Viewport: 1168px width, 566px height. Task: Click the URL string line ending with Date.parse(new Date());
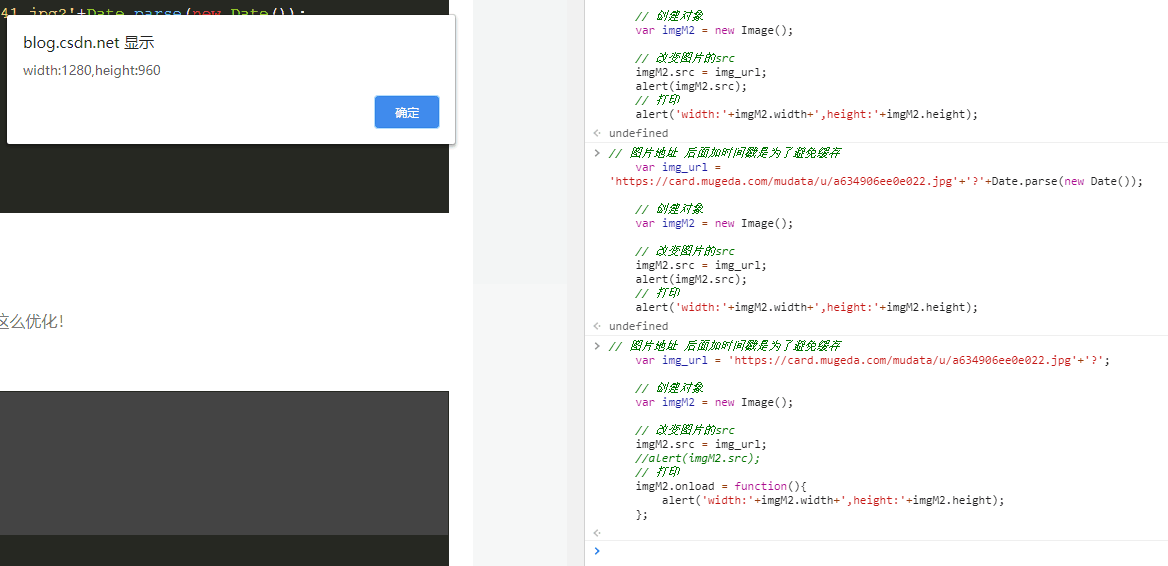click(876, 182)
